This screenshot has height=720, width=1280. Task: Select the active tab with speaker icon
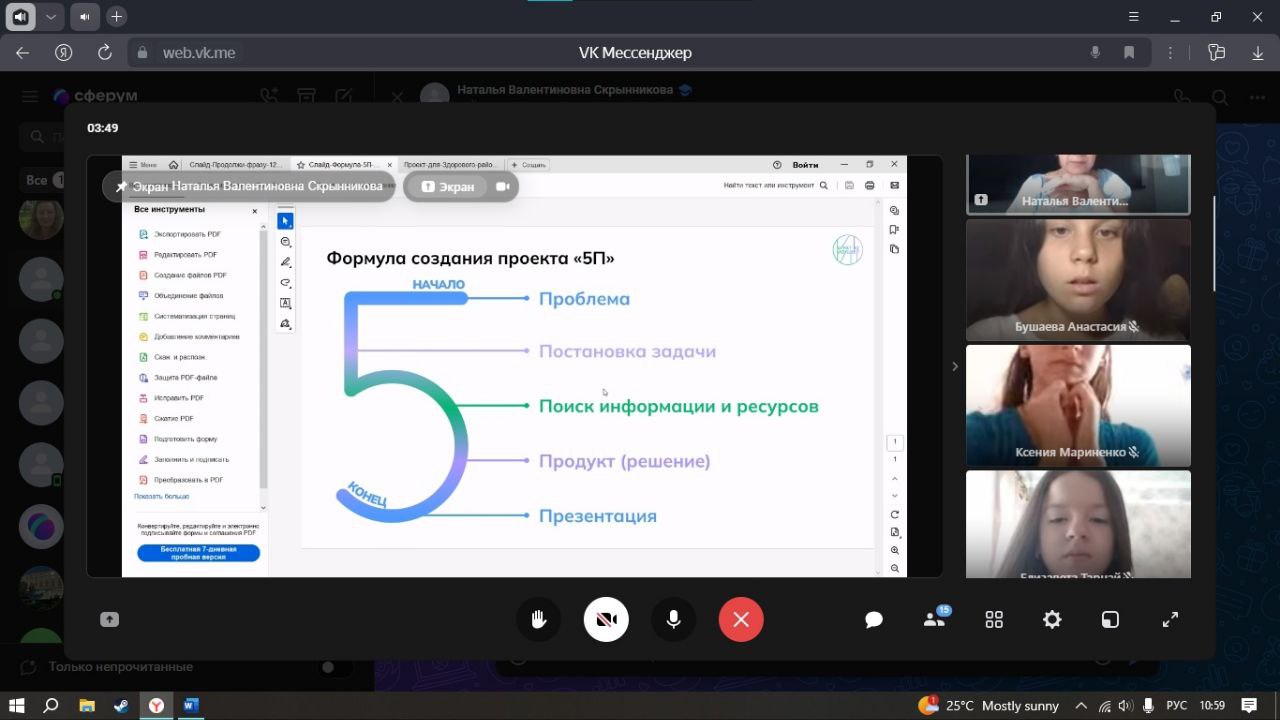tap(19, 17)
